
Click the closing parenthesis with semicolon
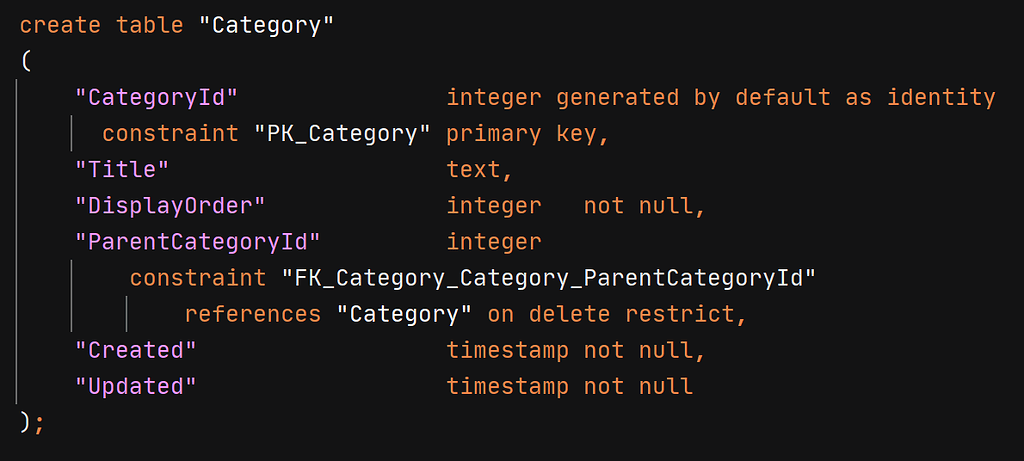point(30,422)
